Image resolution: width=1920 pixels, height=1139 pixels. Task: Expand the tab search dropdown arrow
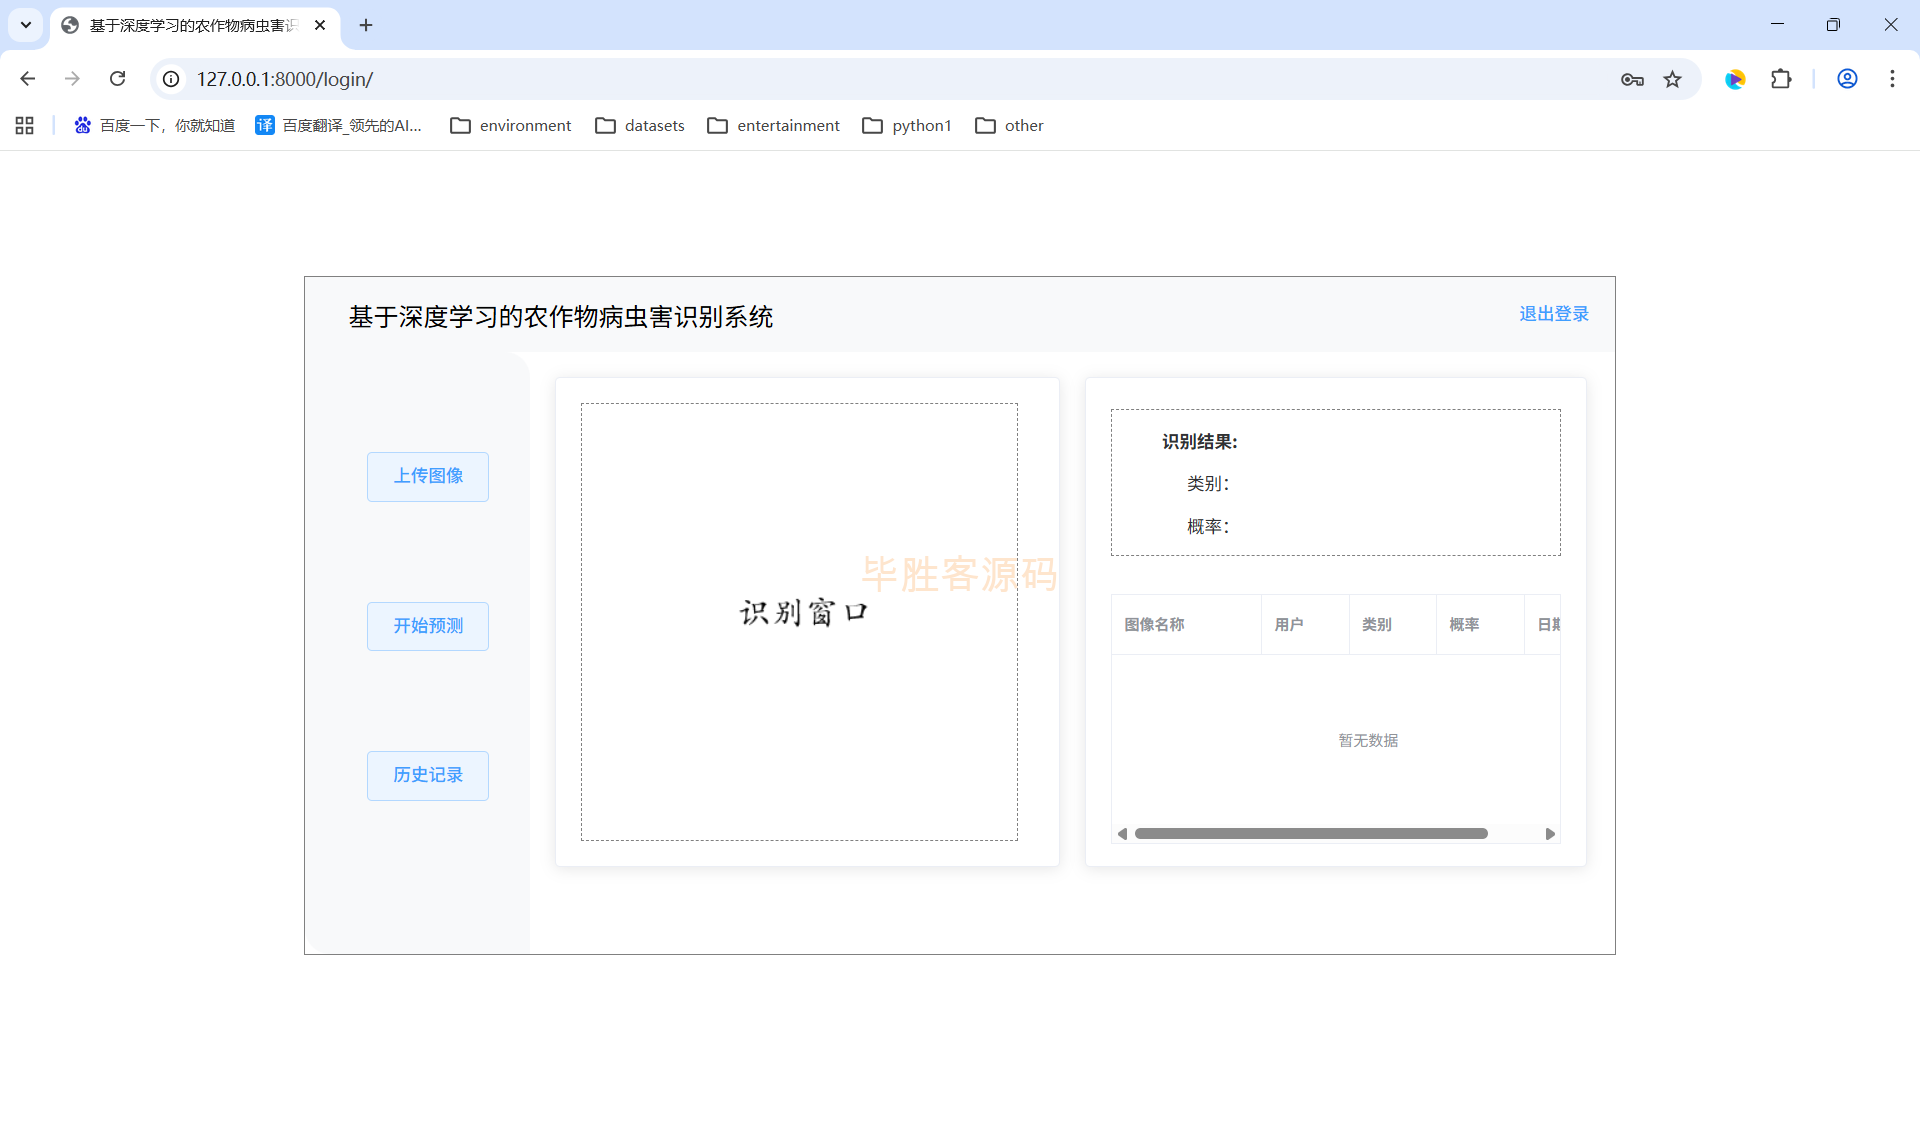[26, 25]
